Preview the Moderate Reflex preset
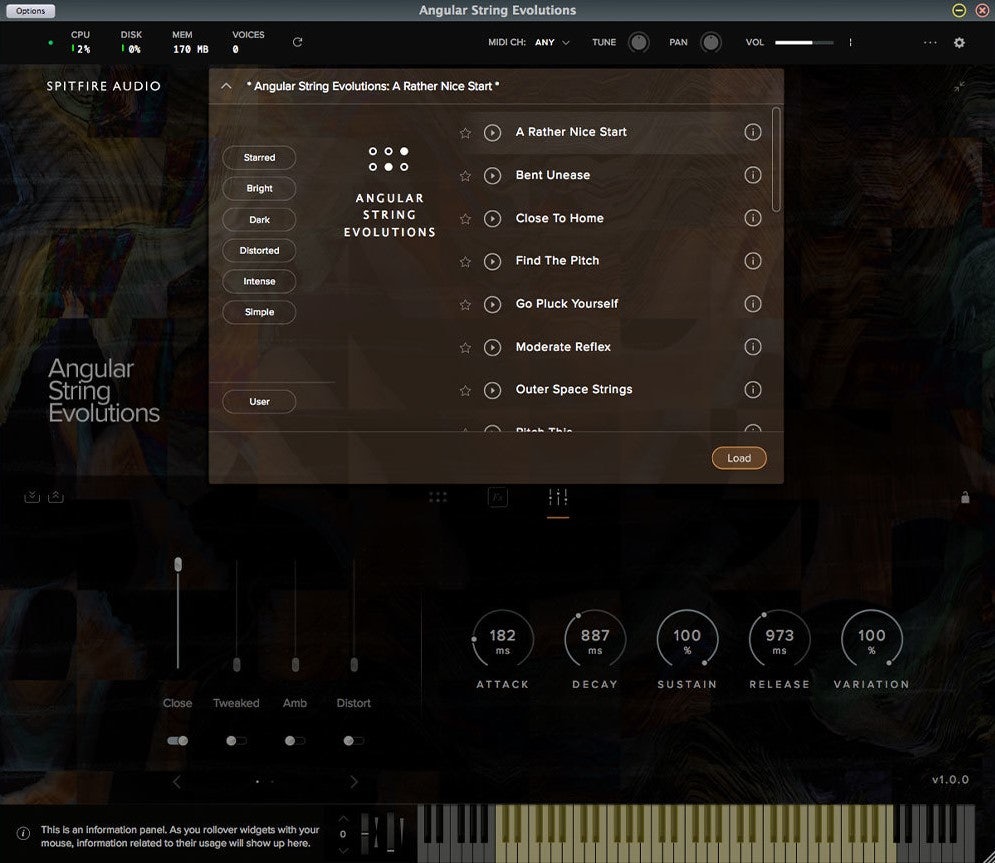Image resolution: width=995 pixels, height=863 pixels. click(492, 348)
